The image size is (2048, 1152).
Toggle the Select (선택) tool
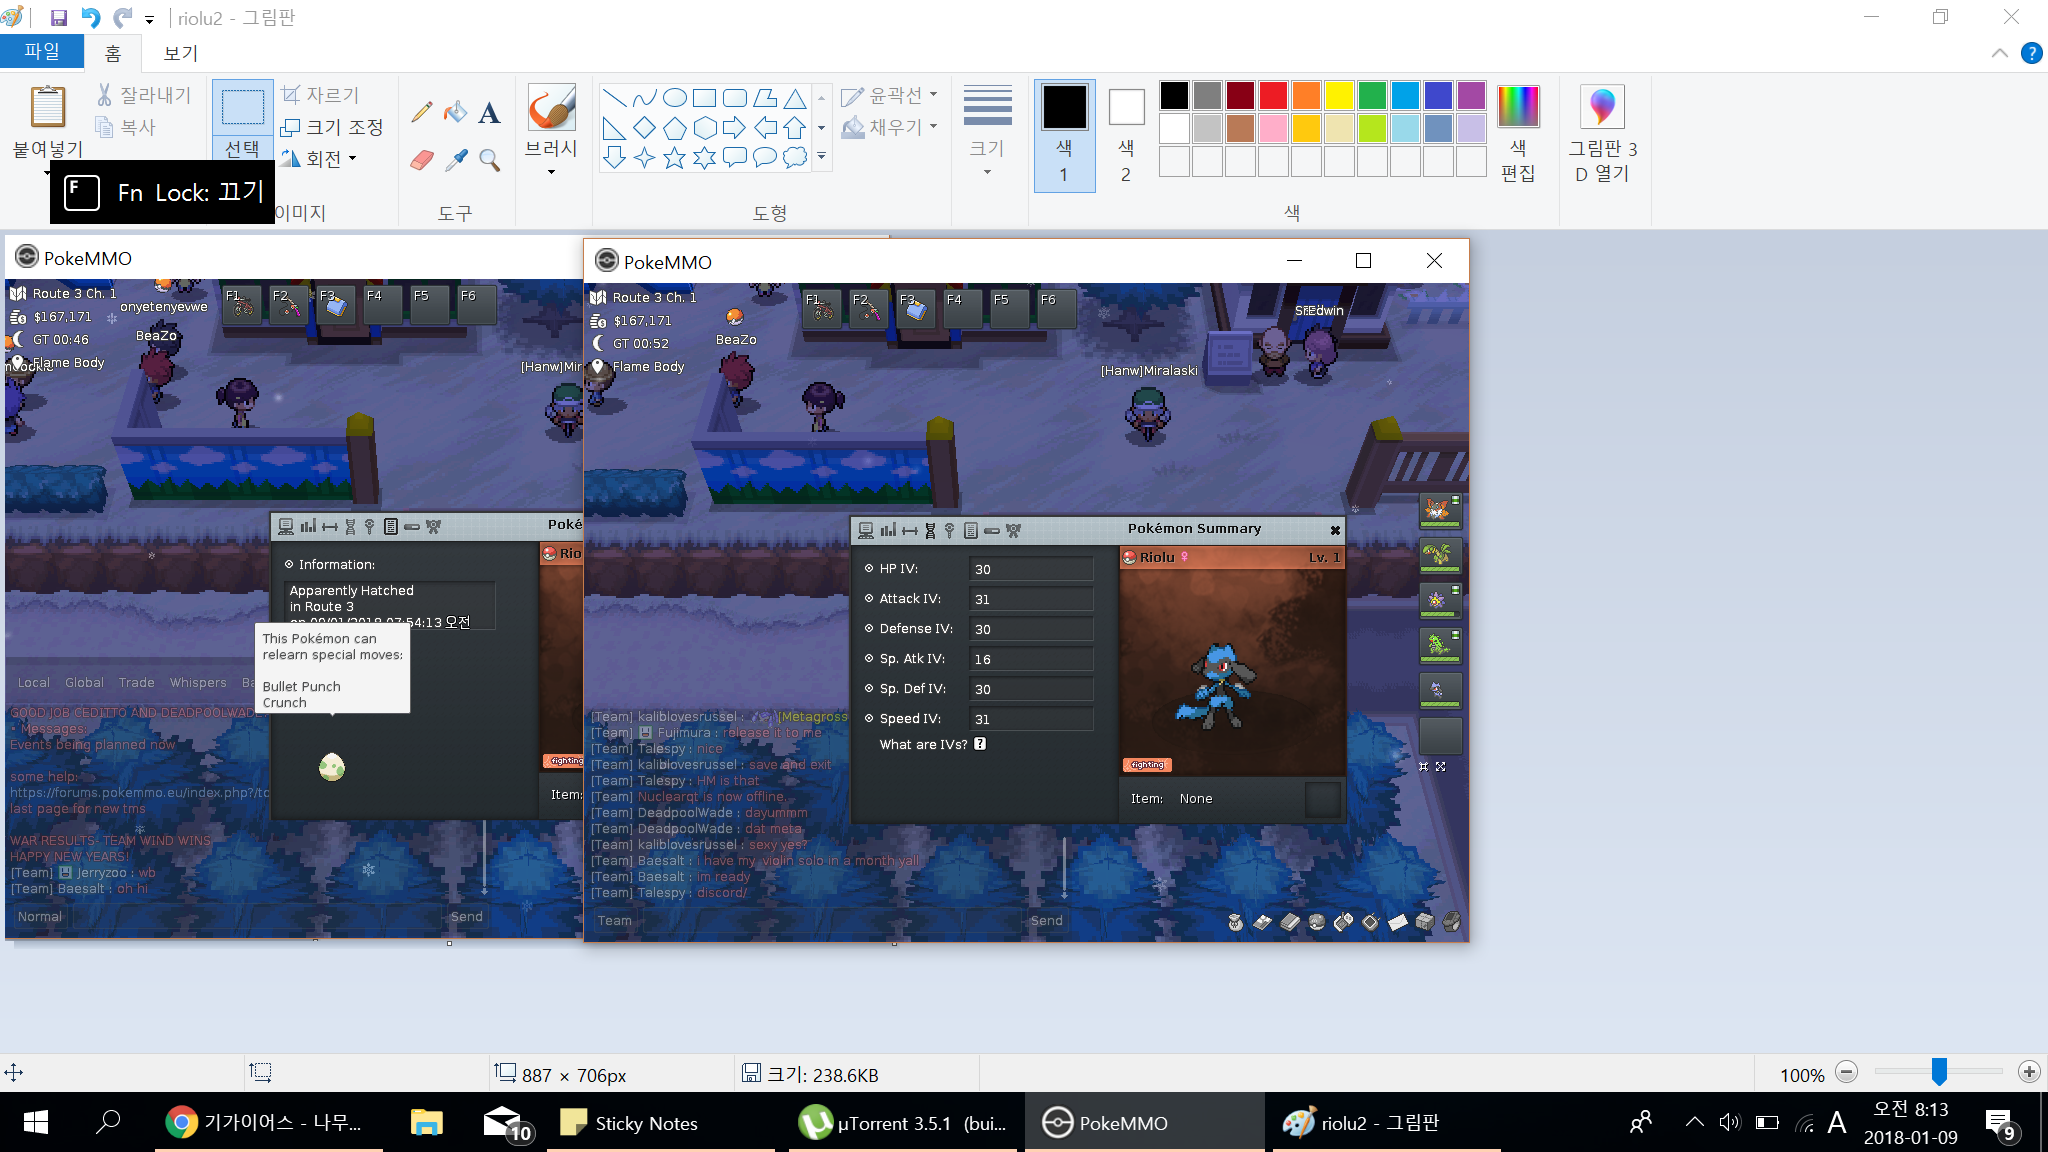tap(243, 108)
